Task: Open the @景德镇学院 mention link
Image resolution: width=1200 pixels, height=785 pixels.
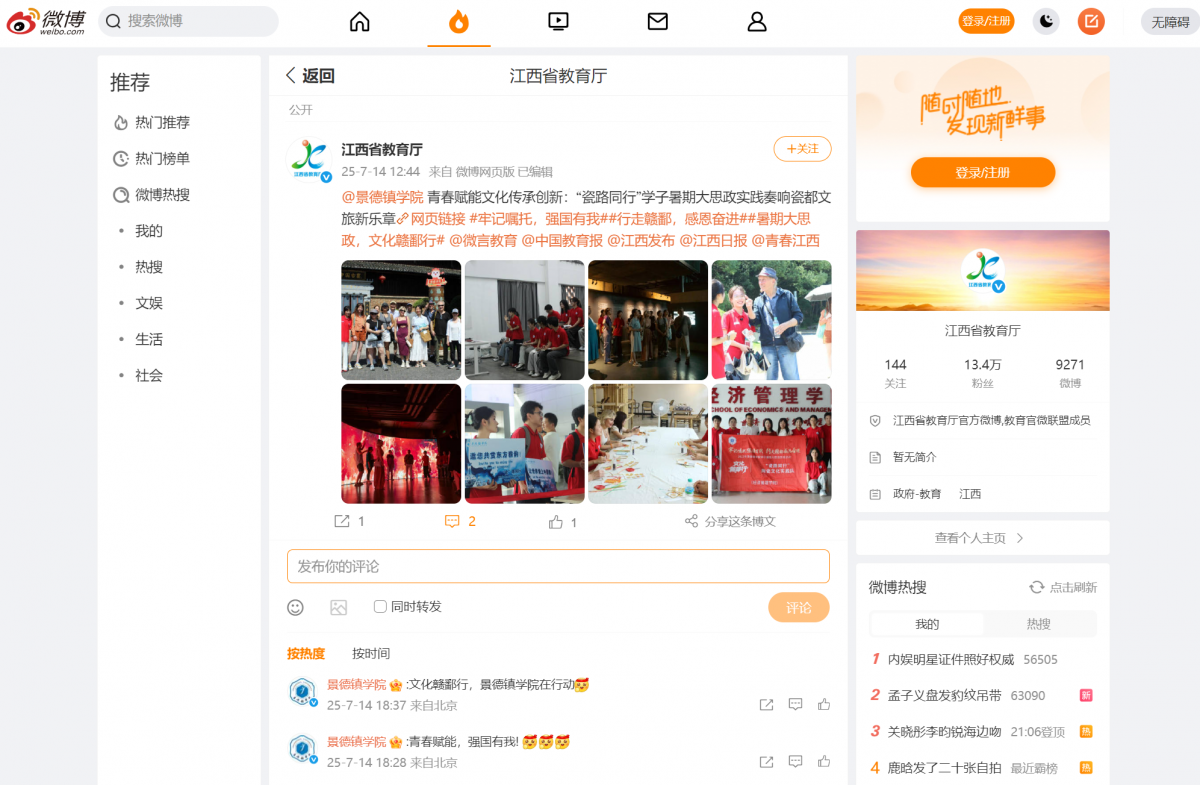Action: (383, 196)
